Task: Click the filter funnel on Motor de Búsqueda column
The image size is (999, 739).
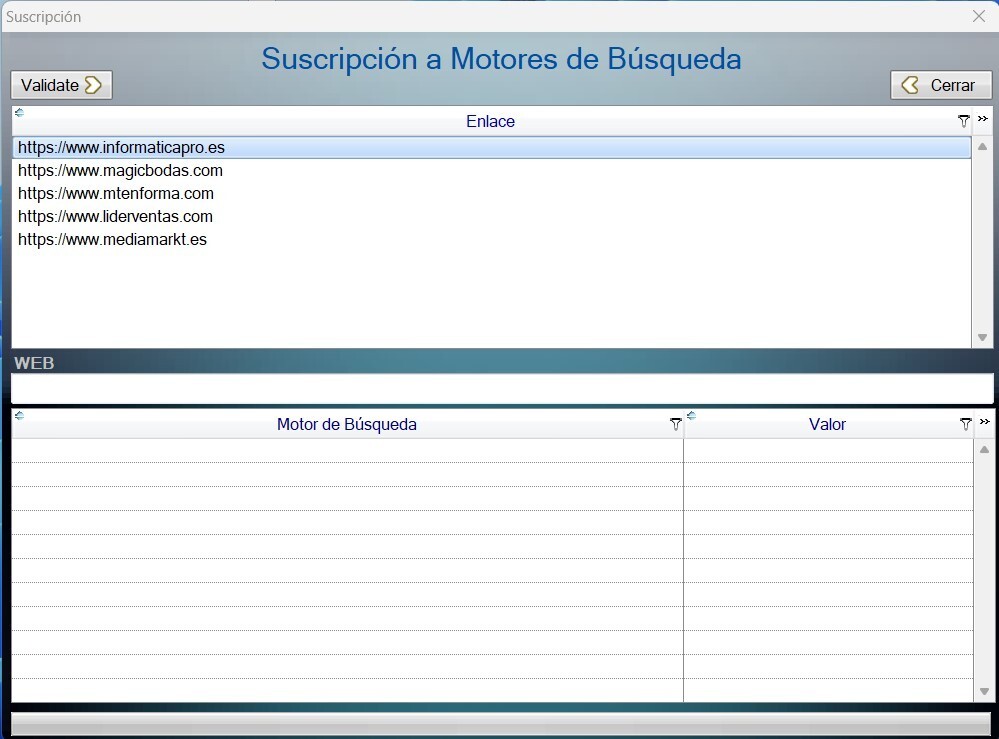Action: [676, 424]
